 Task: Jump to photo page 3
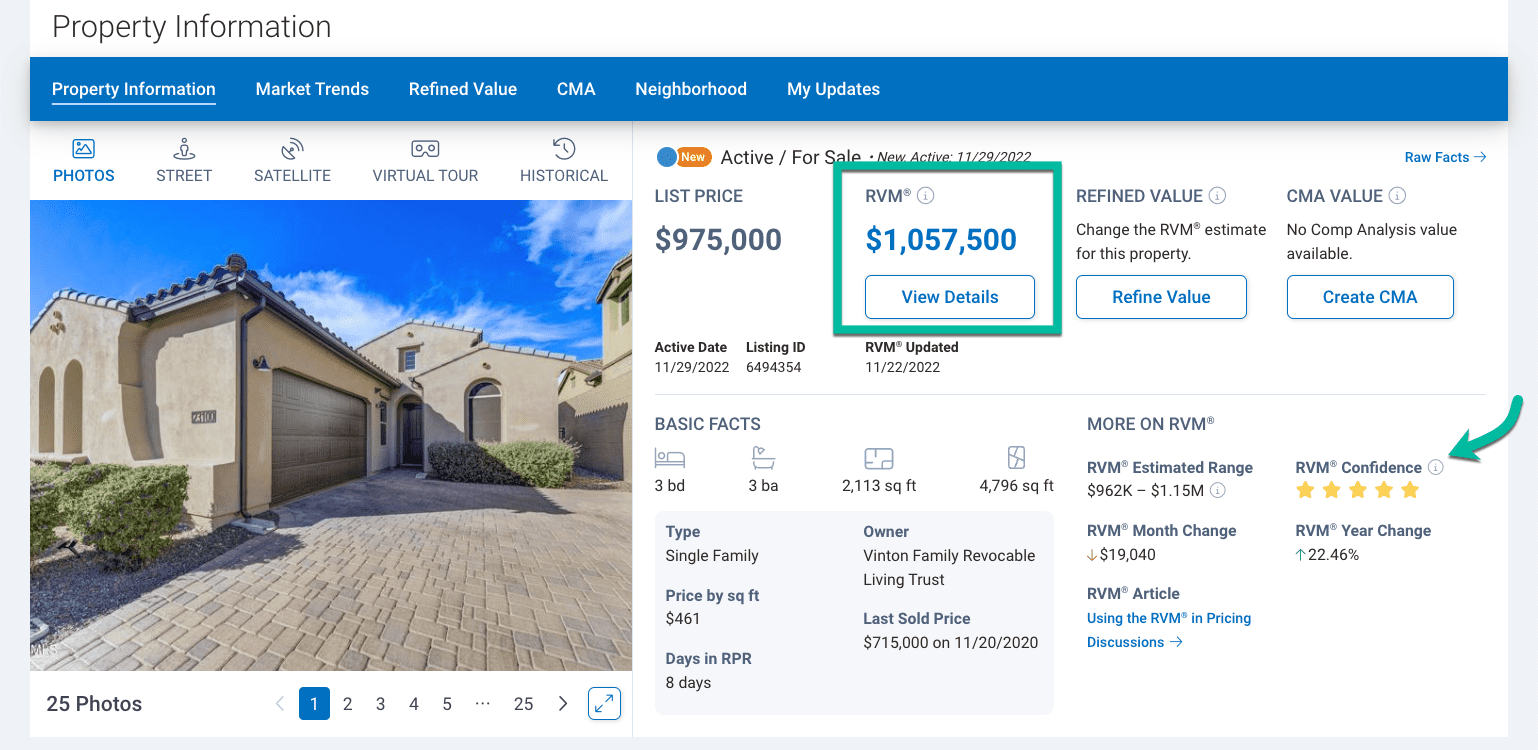click(x=381, y=704)
